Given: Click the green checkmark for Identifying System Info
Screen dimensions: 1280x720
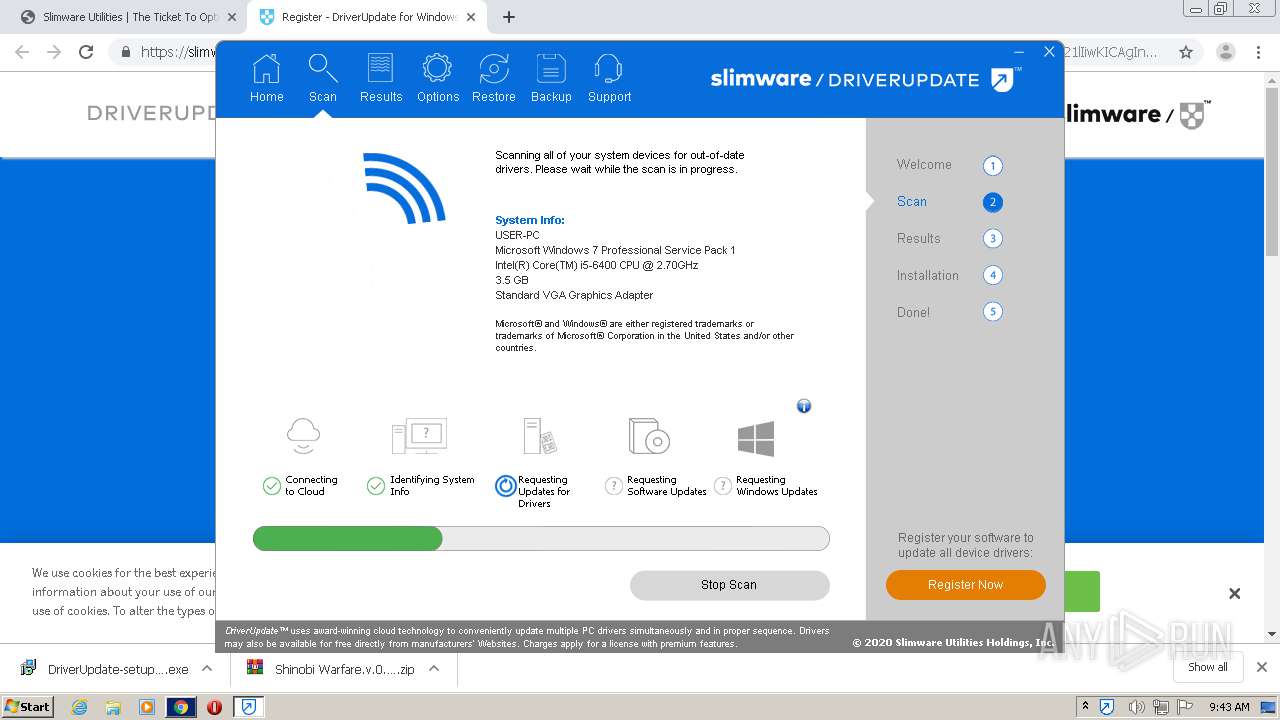Looking at the screenshot, I should pyautogui.click(x=376, y=486).
